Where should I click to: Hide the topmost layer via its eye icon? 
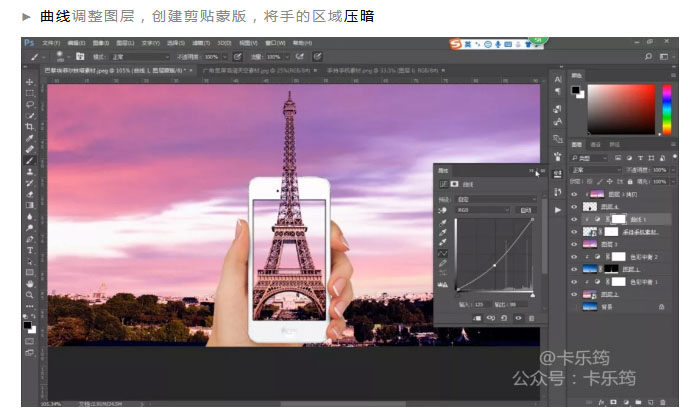tap(575, 194)
